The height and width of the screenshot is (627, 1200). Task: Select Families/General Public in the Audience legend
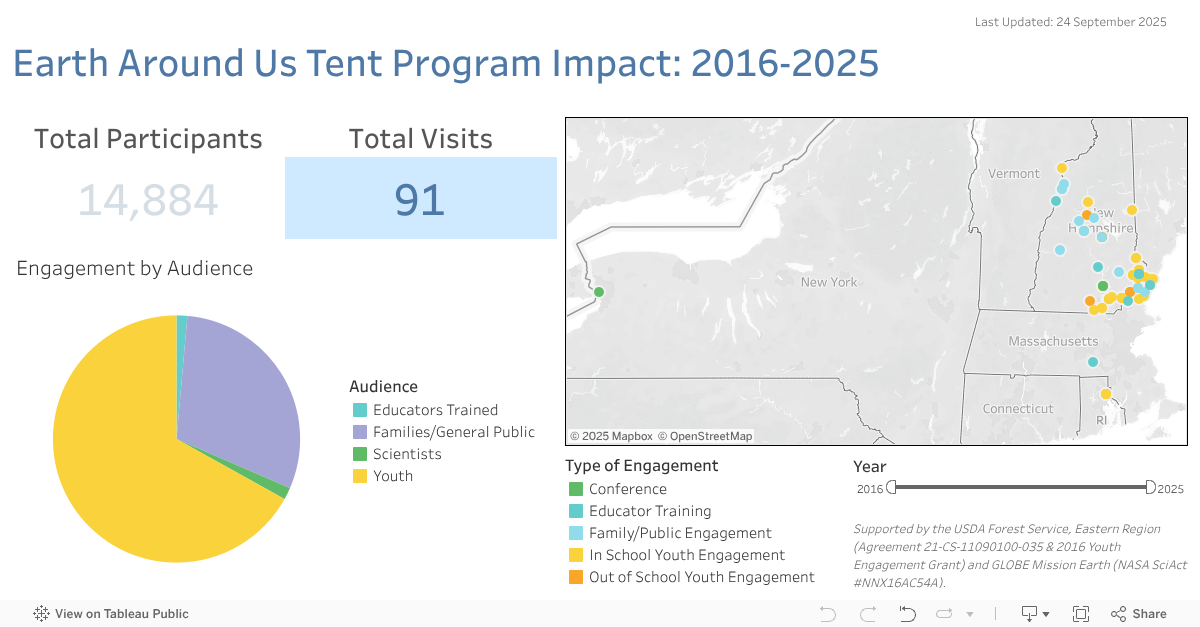click(x=444, y=432)
